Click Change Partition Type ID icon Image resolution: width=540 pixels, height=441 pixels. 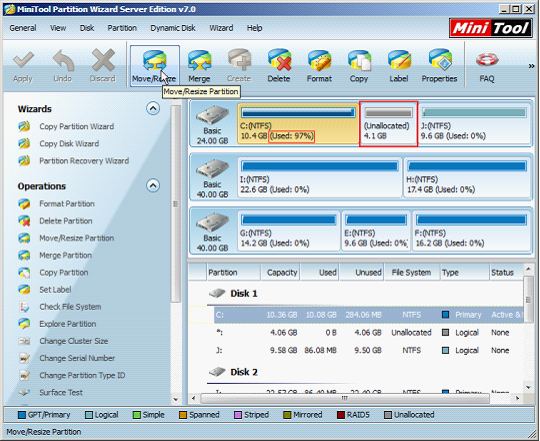[x=24, y=375]
